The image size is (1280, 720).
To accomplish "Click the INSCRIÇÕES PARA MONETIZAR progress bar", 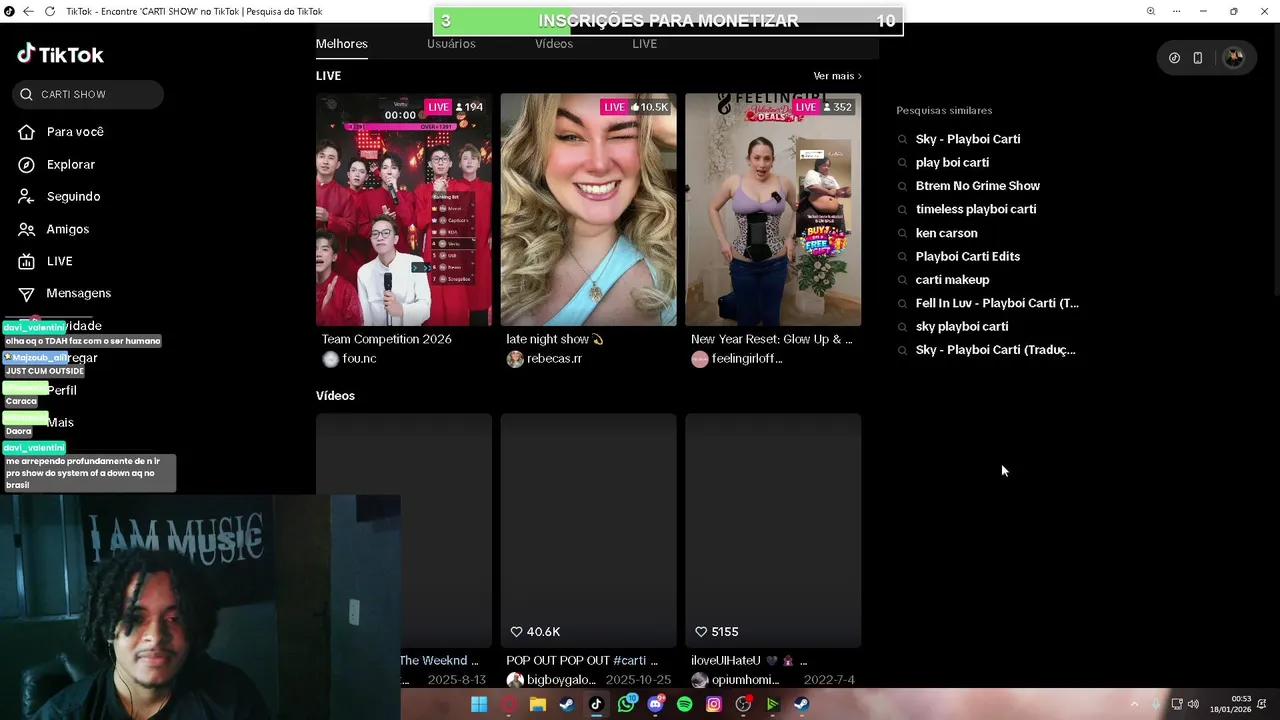I will pyautogui.click(x=668, y=21).
